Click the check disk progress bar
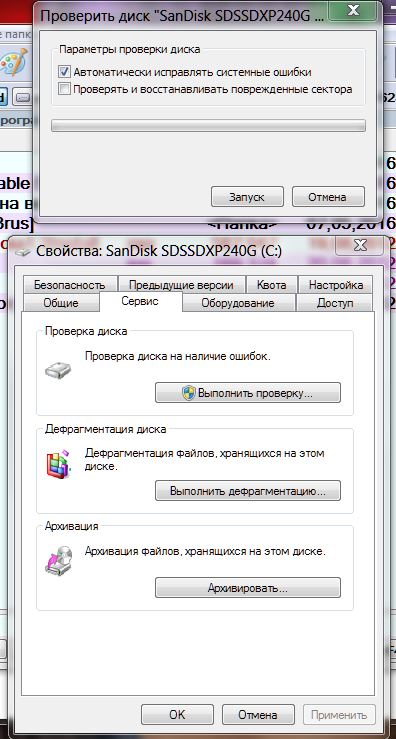The width and height of the screenshot is (396, 739). [x=208, y=125]
